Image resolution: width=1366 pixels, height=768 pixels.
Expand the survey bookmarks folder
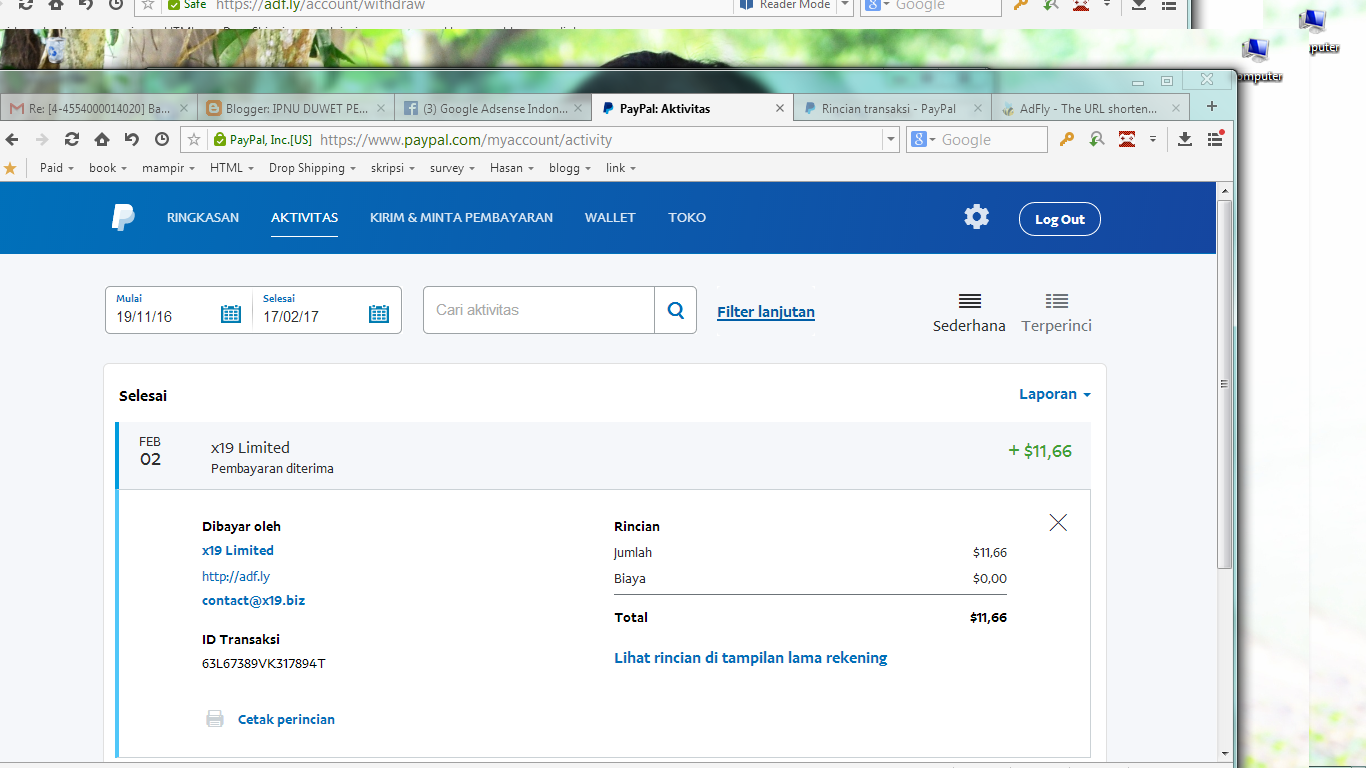[x=452, y=168]
